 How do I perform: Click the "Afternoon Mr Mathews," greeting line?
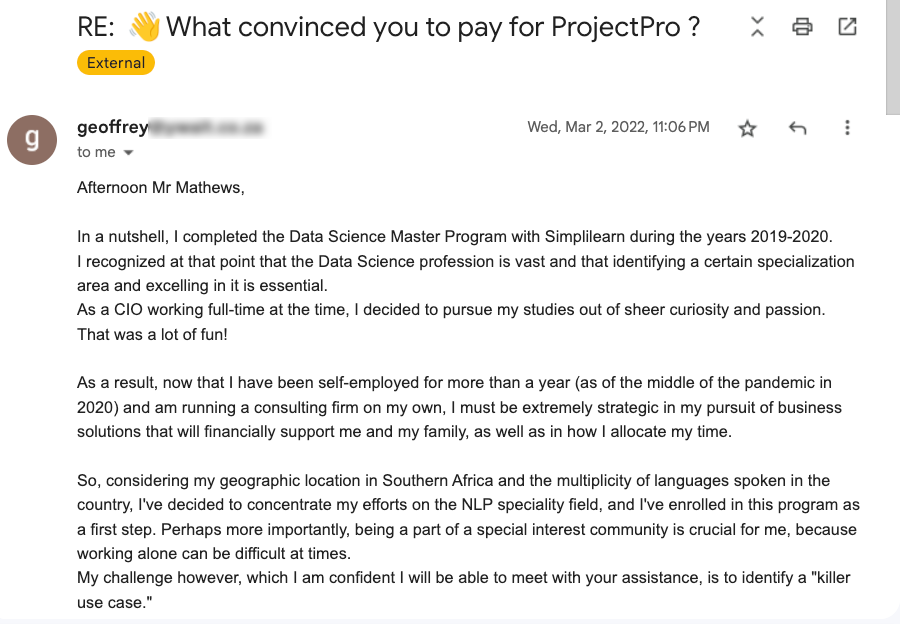click(x=160, y=187)
